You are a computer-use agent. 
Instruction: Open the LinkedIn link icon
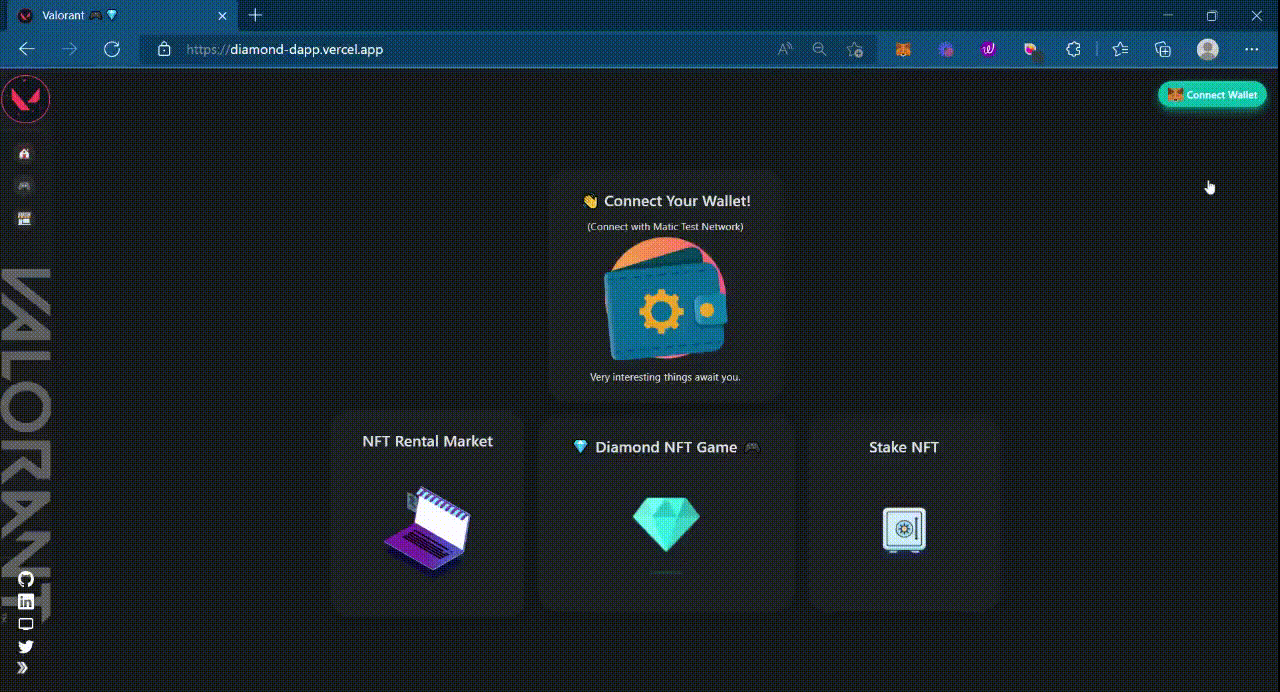coord(26,601)
